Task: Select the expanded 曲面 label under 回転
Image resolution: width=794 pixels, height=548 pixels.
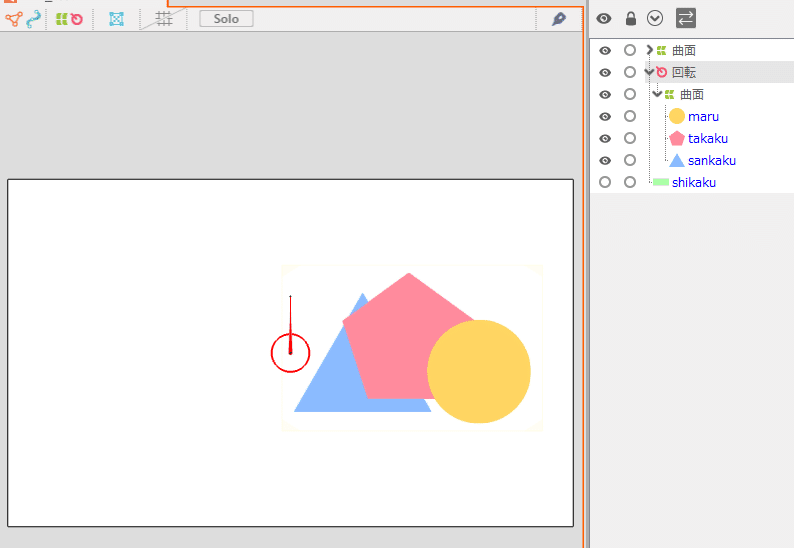Action: (x=692, y=95)
